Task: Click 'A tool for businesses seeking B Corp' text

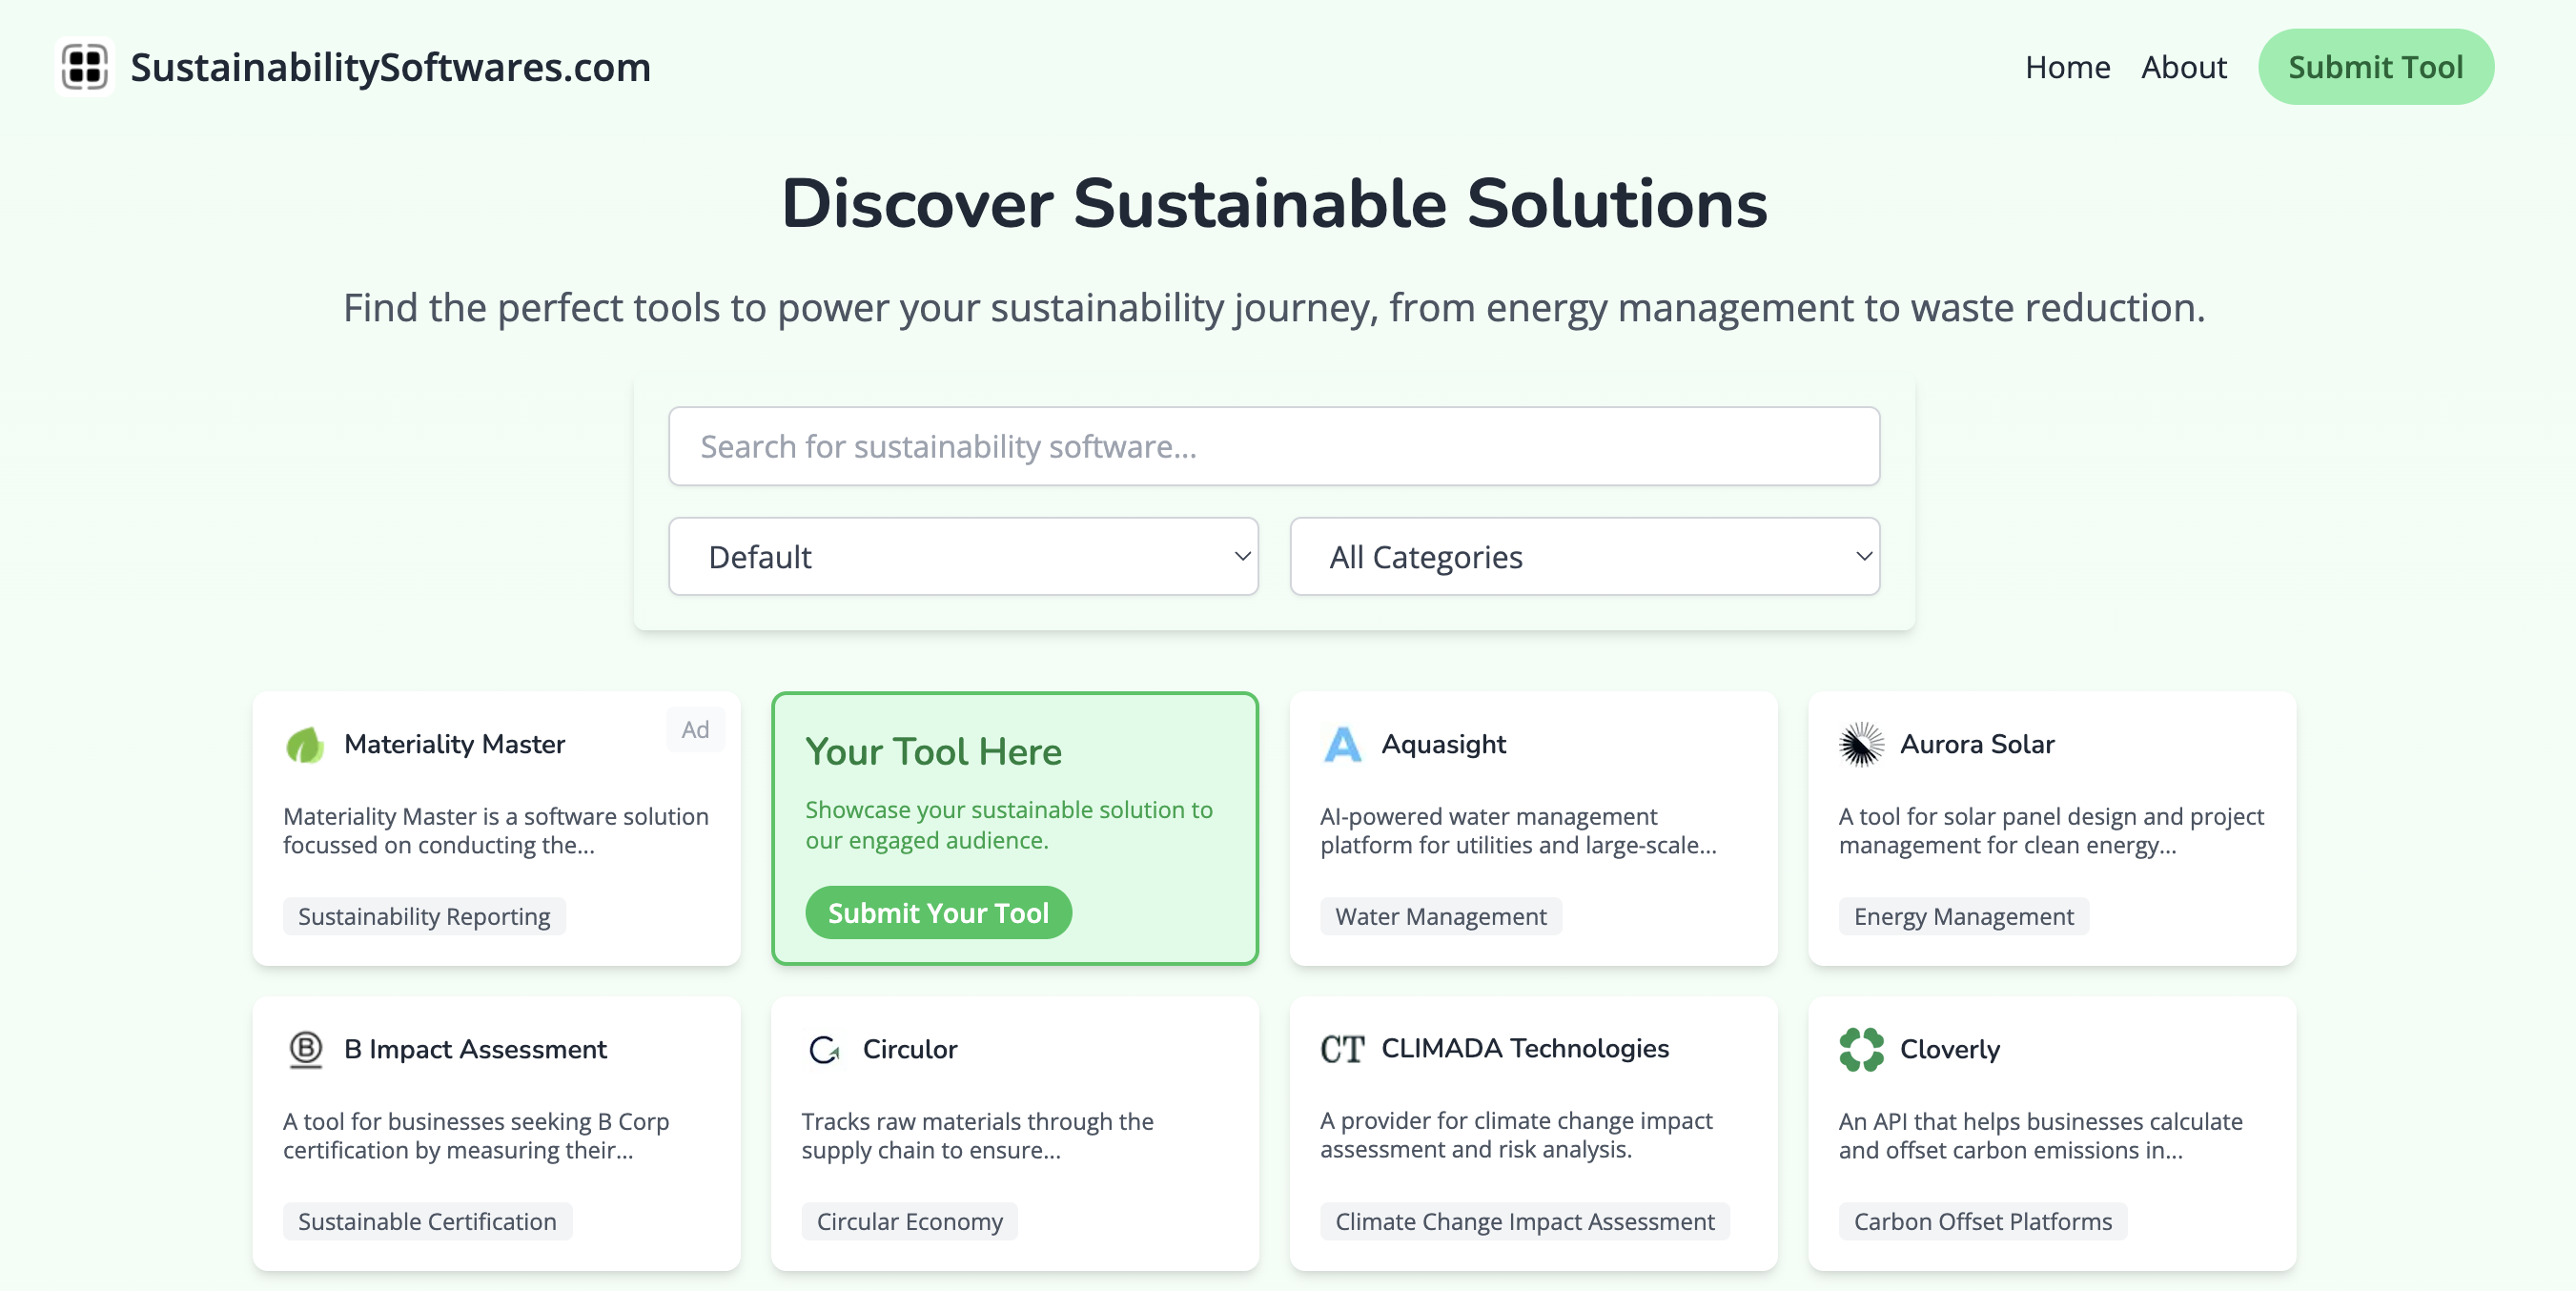Action: pyautogui.click(x=476, y=1135)
